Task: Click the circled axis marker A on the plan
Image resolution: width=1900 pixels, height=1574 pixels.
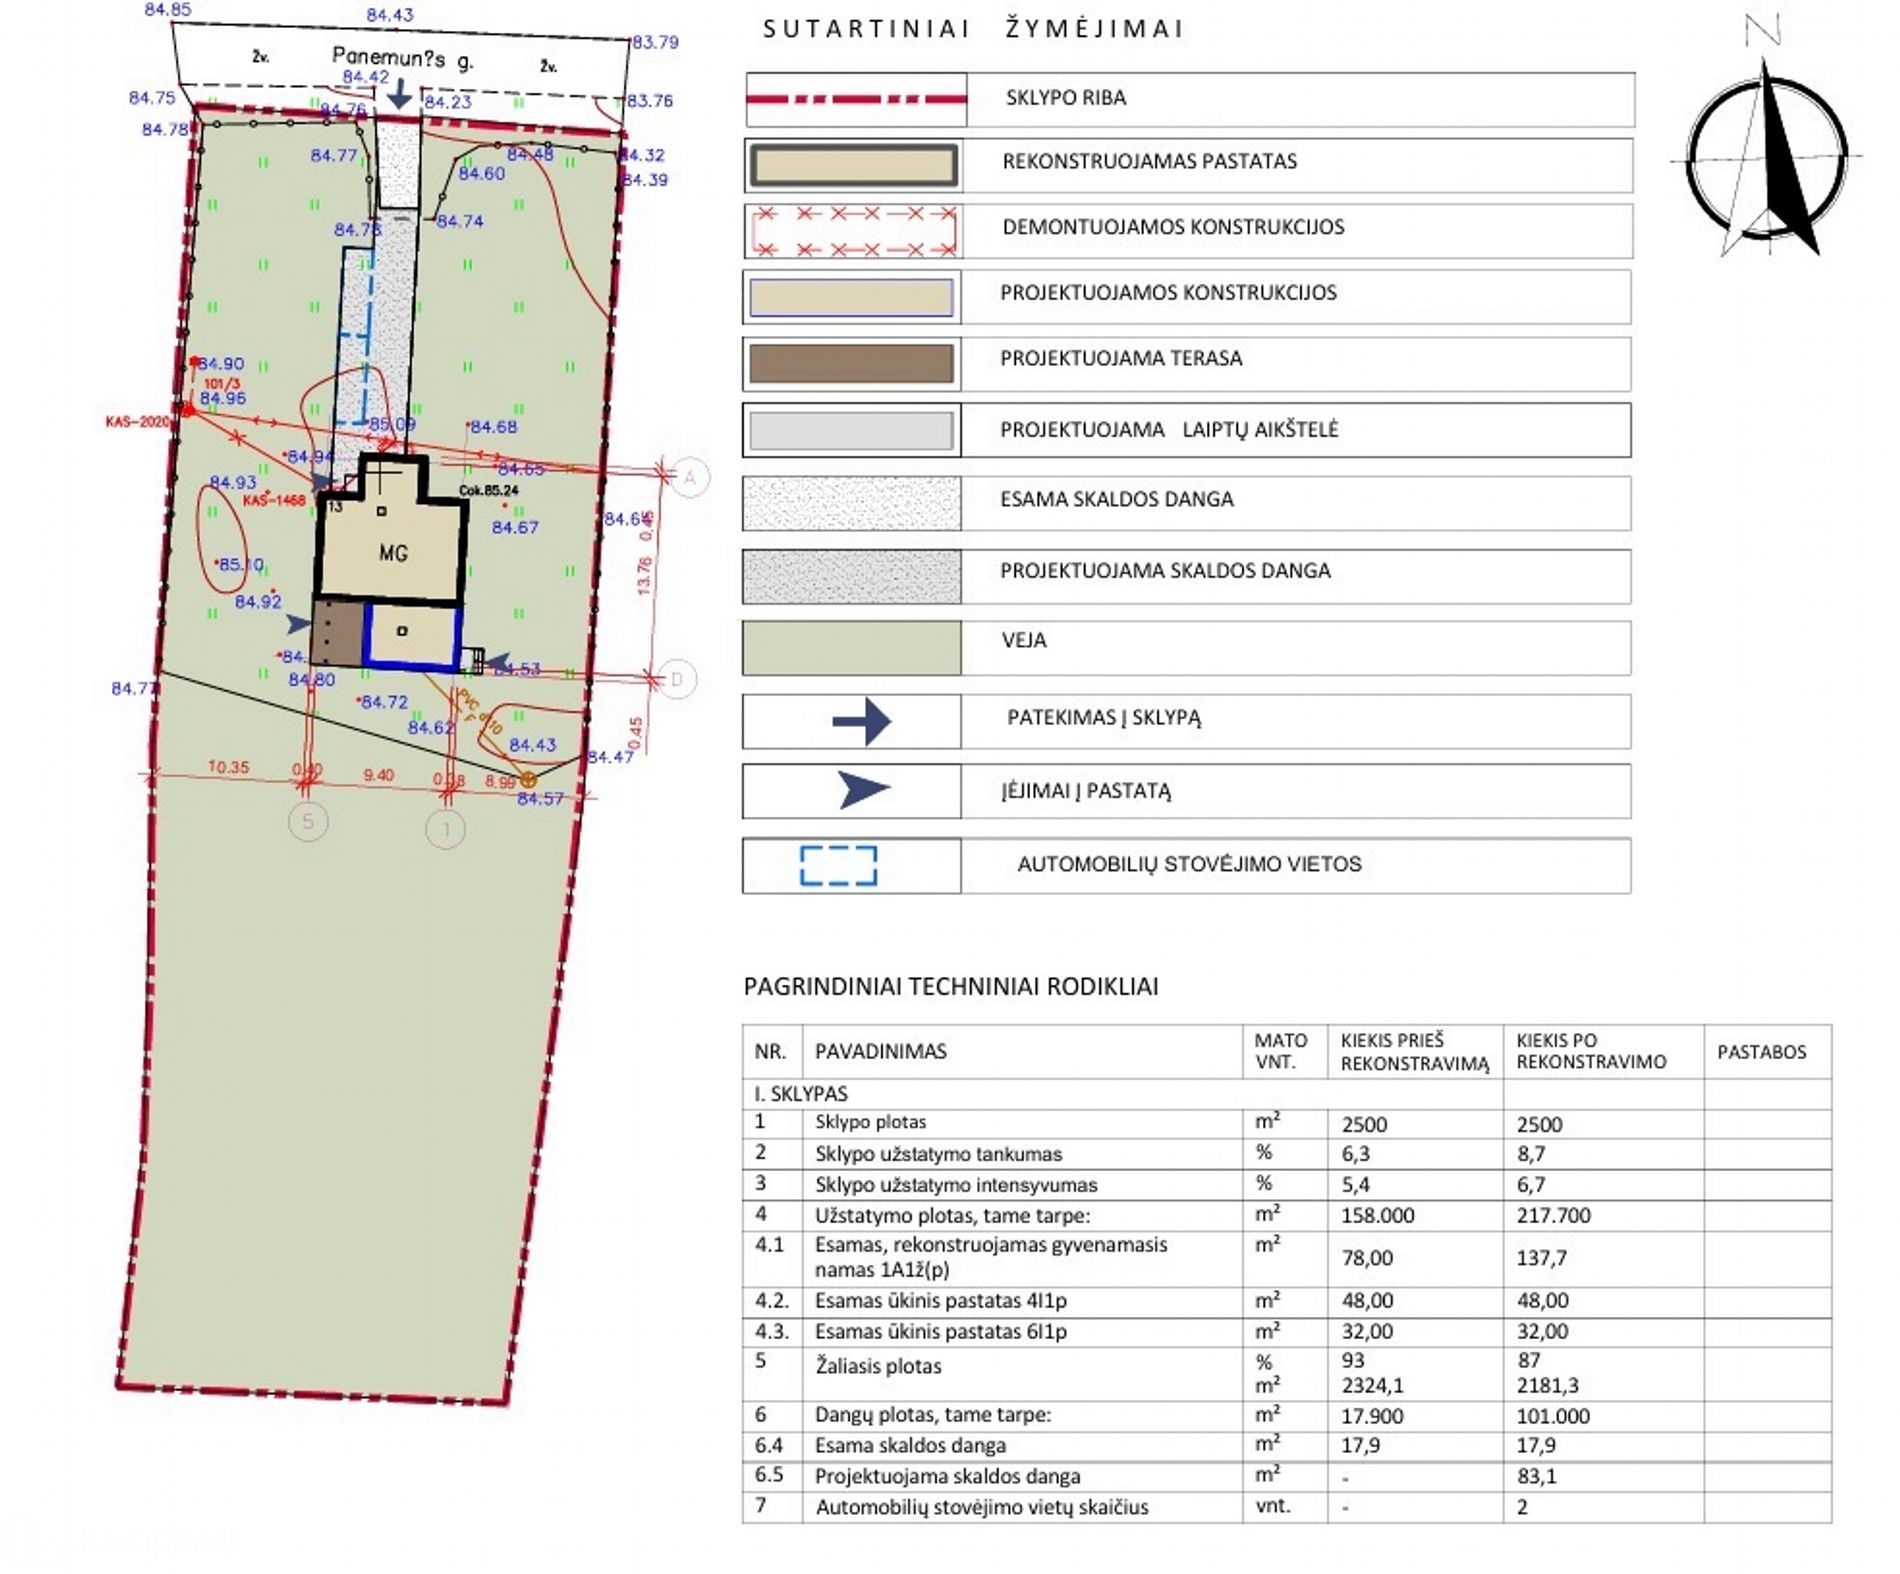Action: (x=690, y=478)
